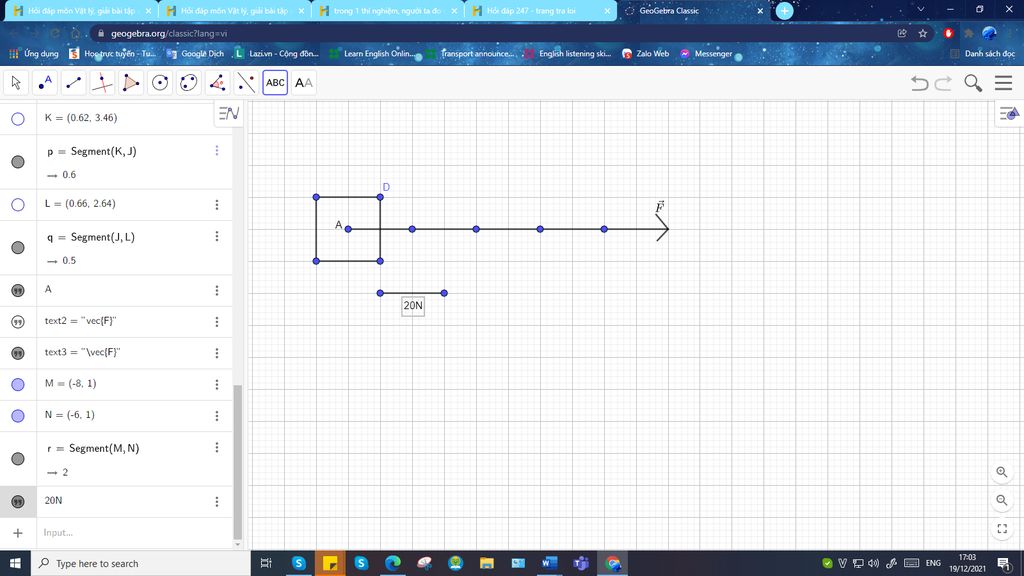Switch to the trong 1 thí nghiệm tab
Viewport: 1024px width, 576px height.
[387, 10]
